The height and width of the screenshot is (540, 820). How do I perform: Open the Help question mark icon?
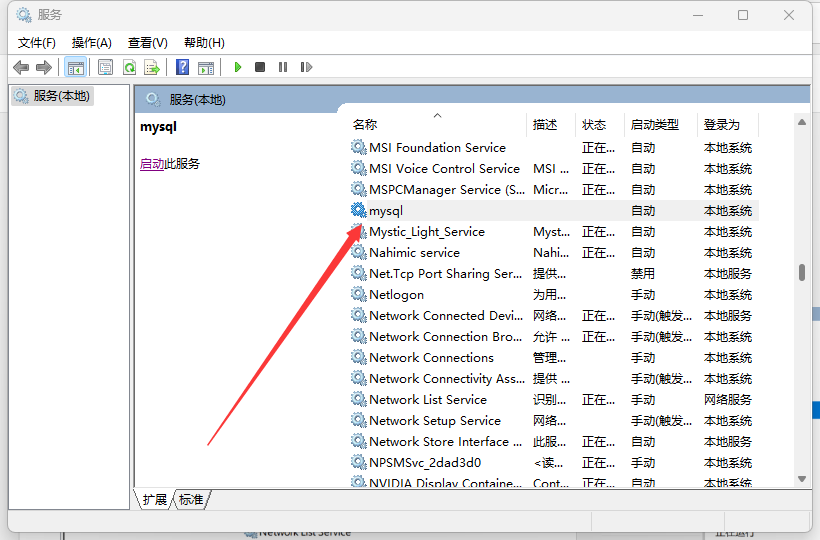183,67
